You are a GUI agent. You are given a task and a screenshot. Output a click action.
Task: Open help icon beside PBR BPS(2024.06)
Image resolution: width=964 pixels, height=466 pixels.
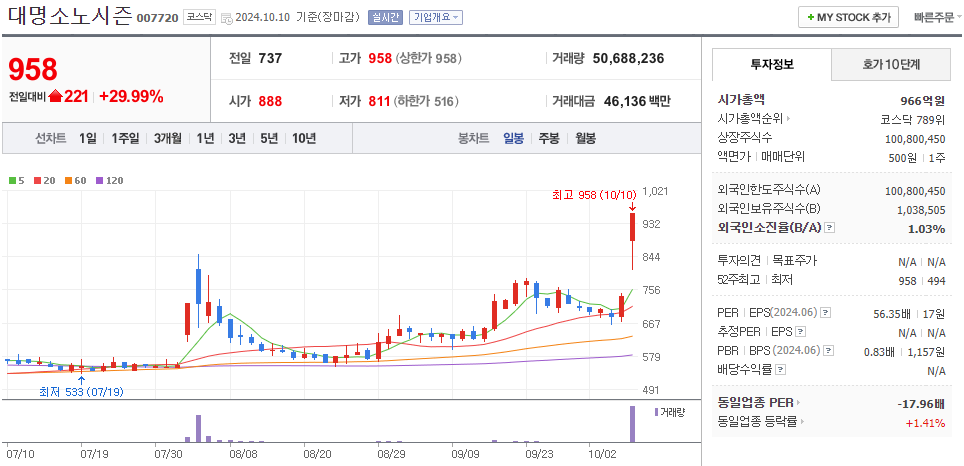coord(829,351)
